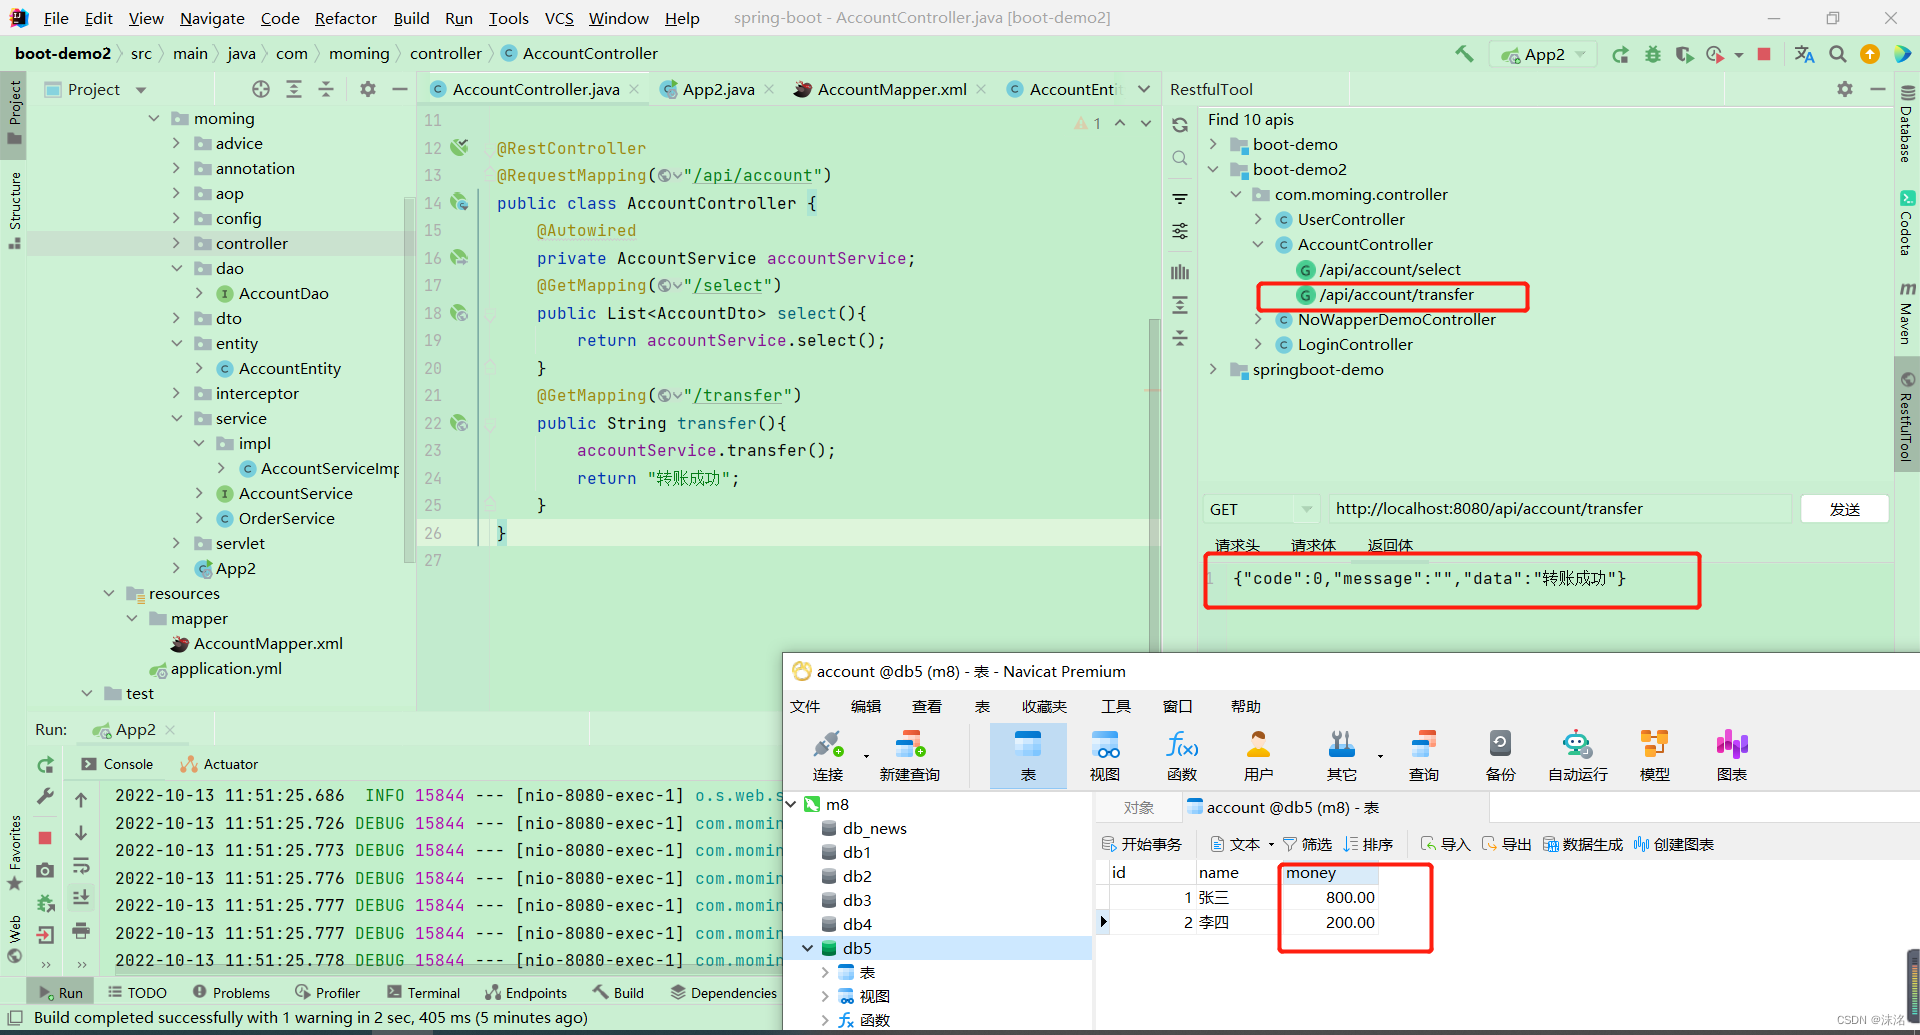Open the Problems tool window button
This screenshot has width=1920, height=1035.
pyautogui.click(x=231, y=993)
